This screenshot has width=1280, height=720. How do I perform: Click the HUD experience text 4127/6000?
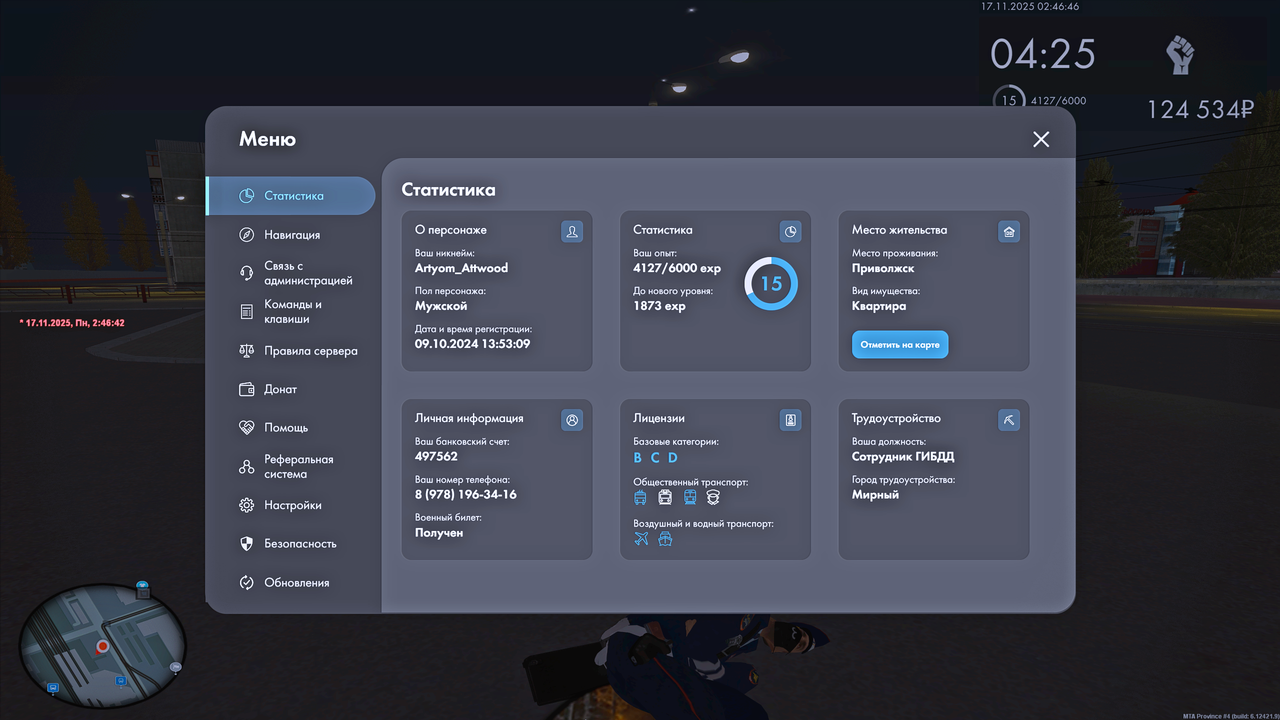(1058, 101)
